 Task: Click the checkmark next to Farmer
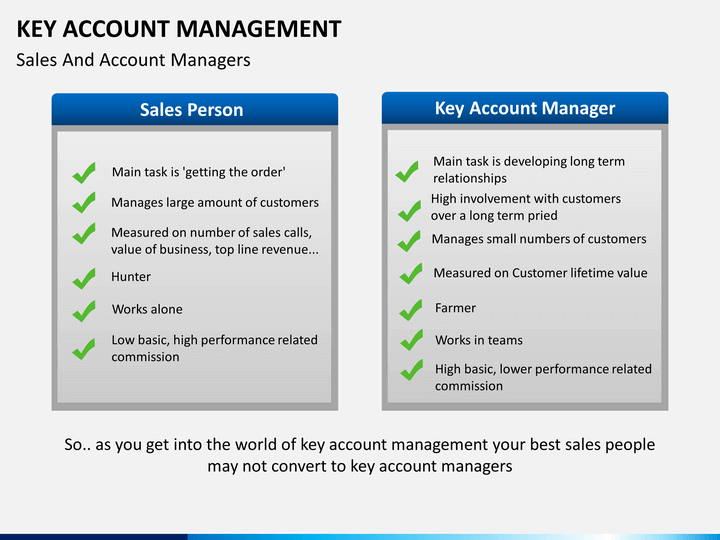tap(411, 310)
